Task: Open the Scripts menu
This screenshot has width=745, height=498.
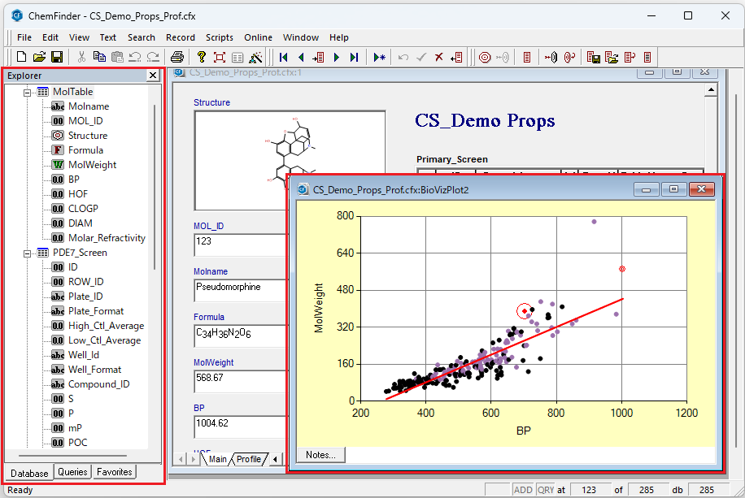Action: click(219, 37)
